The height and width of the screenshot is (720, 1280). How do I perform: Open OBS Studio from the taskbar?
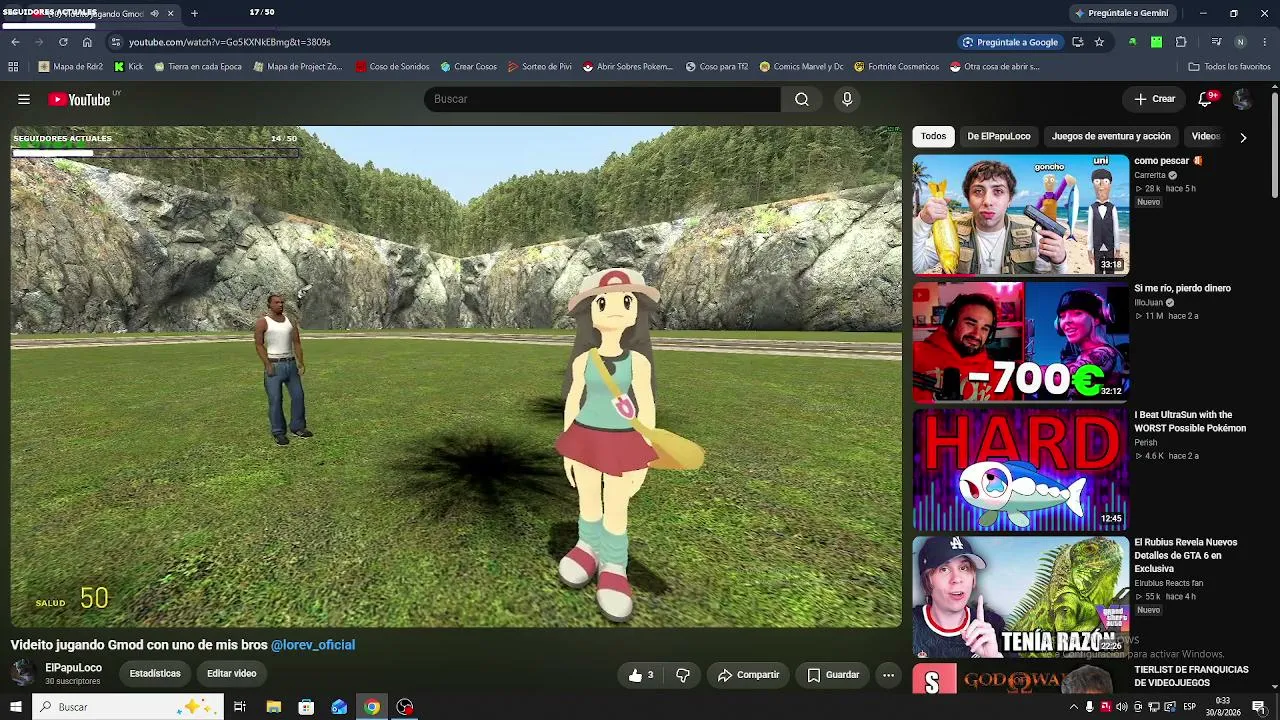pos(405,707)
